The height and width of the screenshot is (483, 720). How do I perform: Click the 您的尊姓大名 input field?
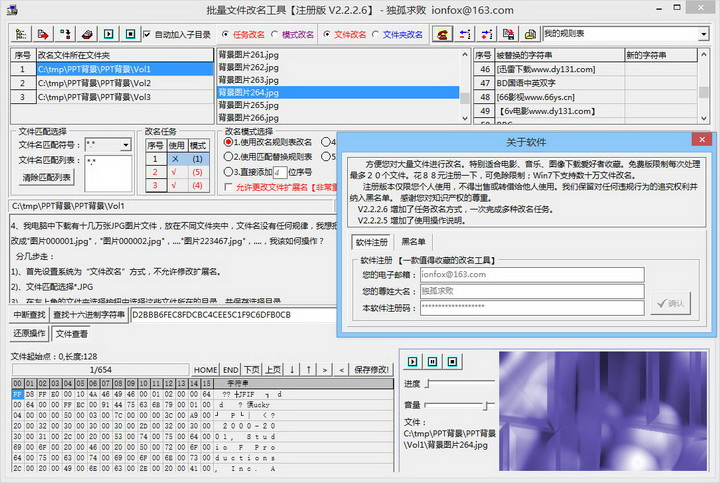(532, 291)
